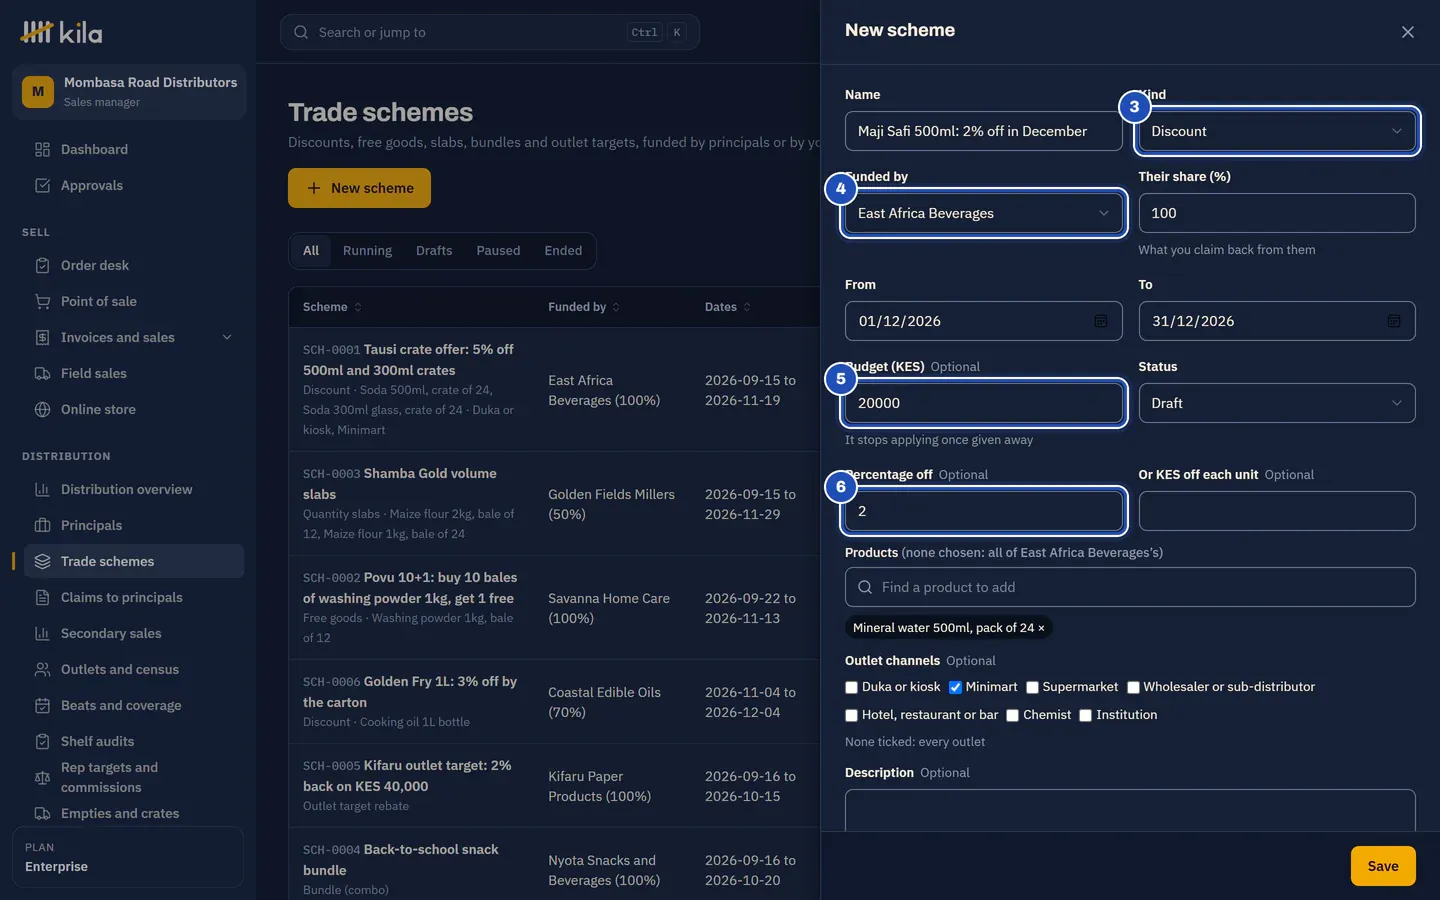1440x900 pixels.
Task: Click the Field sales truck icon
Action: pos(42,373)
